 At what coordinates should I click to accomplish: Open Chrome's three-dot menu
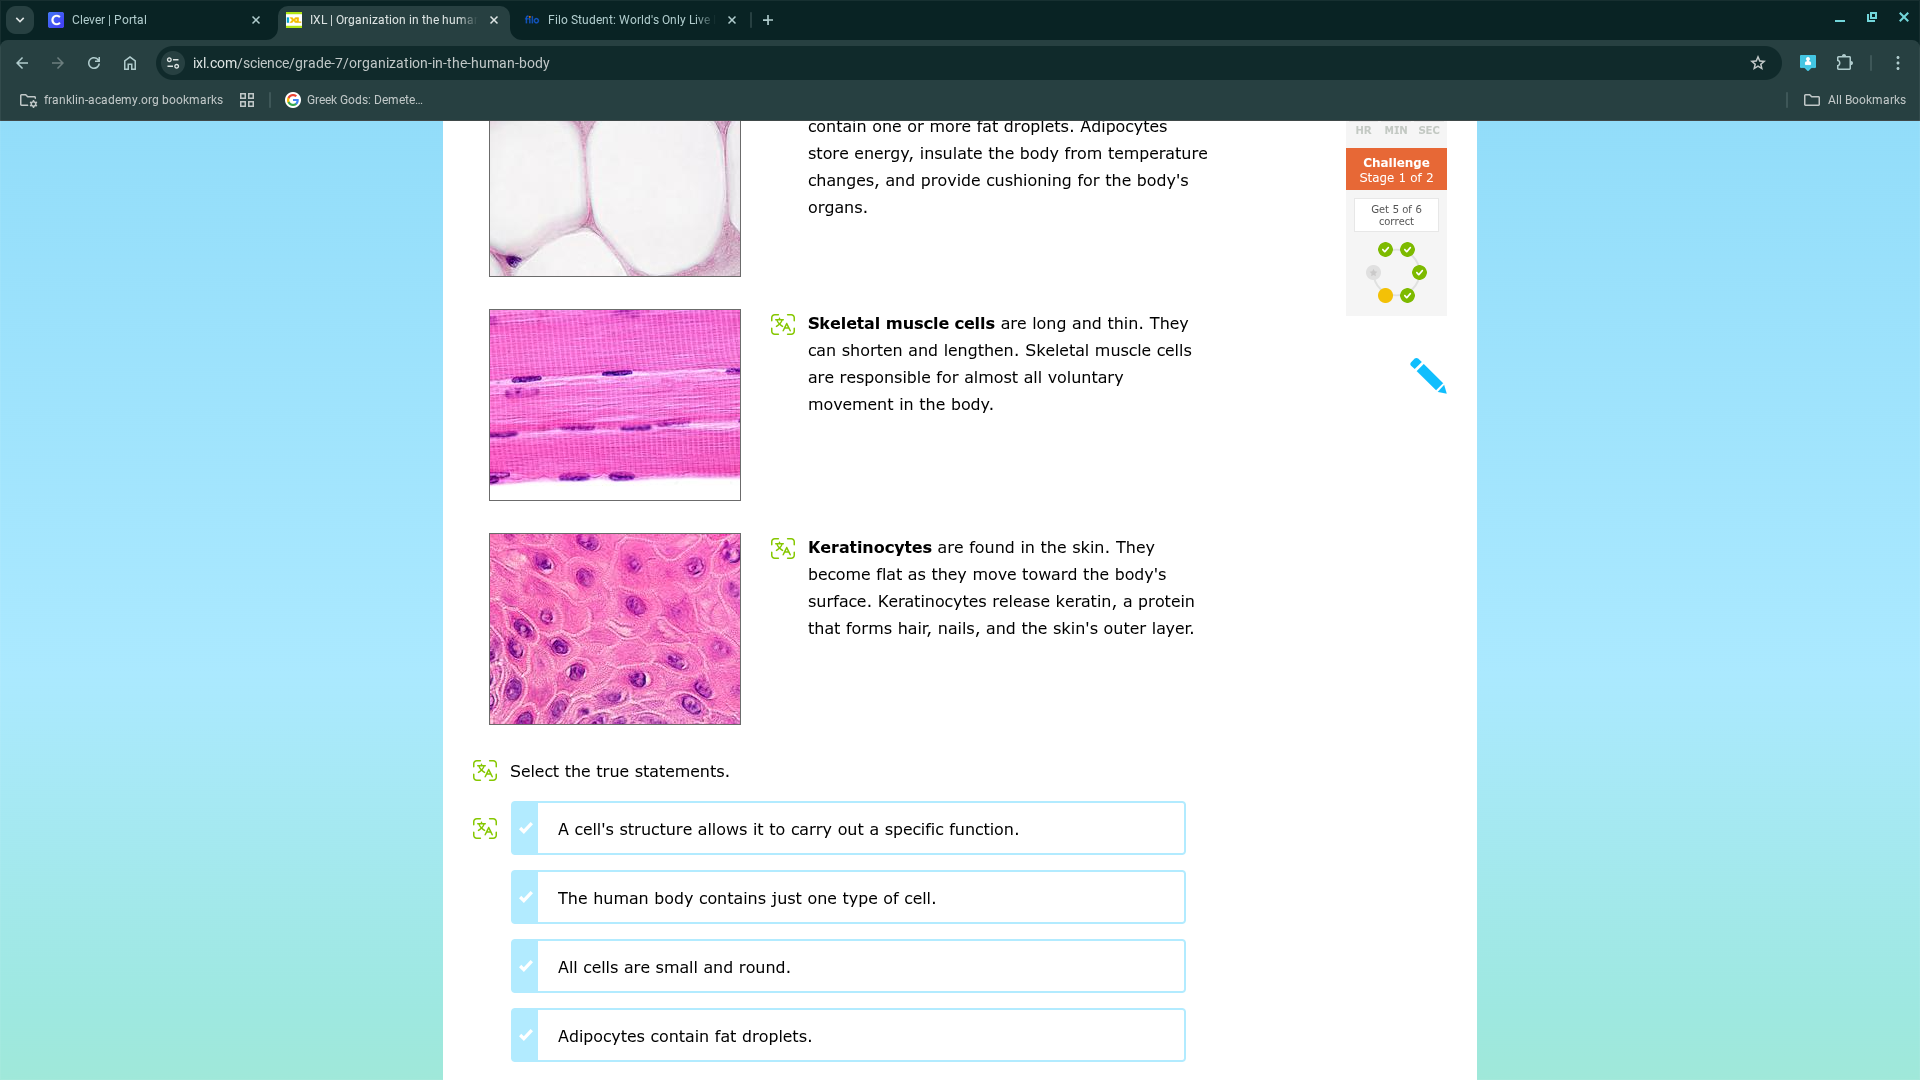click(1898, 62)
